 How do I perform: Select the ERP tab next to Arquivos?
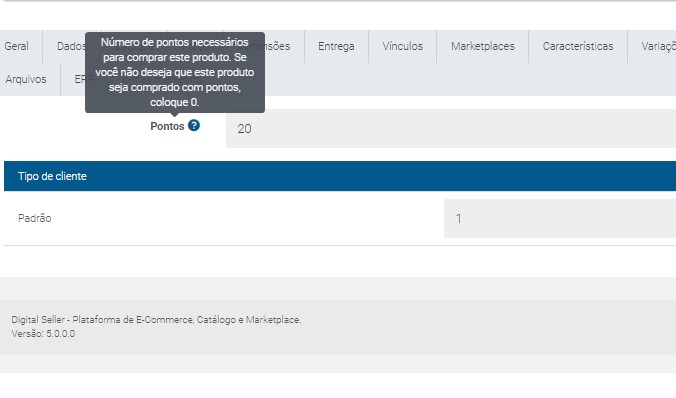click(x=80, y=79)
